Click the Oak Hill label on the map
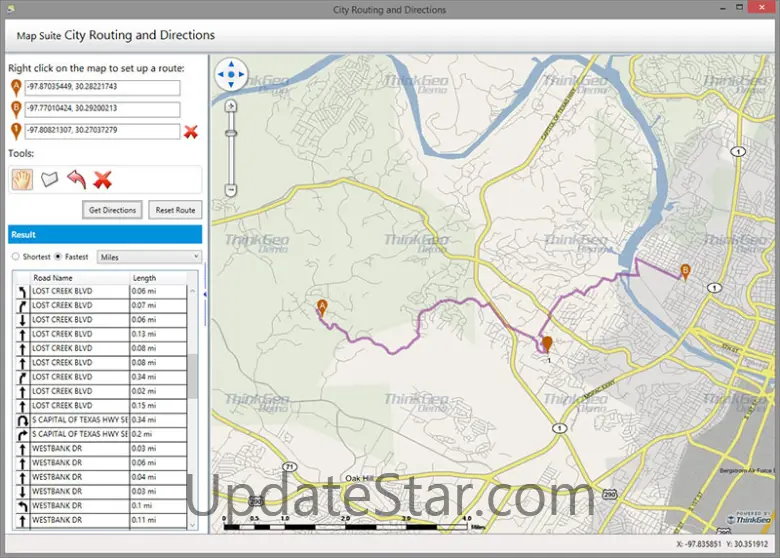Screen dimensions: 780x558 click(359, 478)
